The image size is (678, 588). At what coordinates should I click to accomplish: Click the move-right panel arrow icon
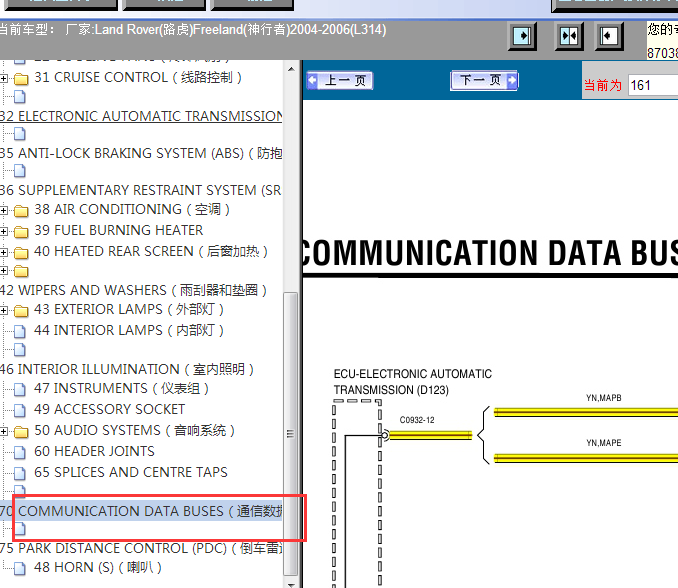click(522, 36)
